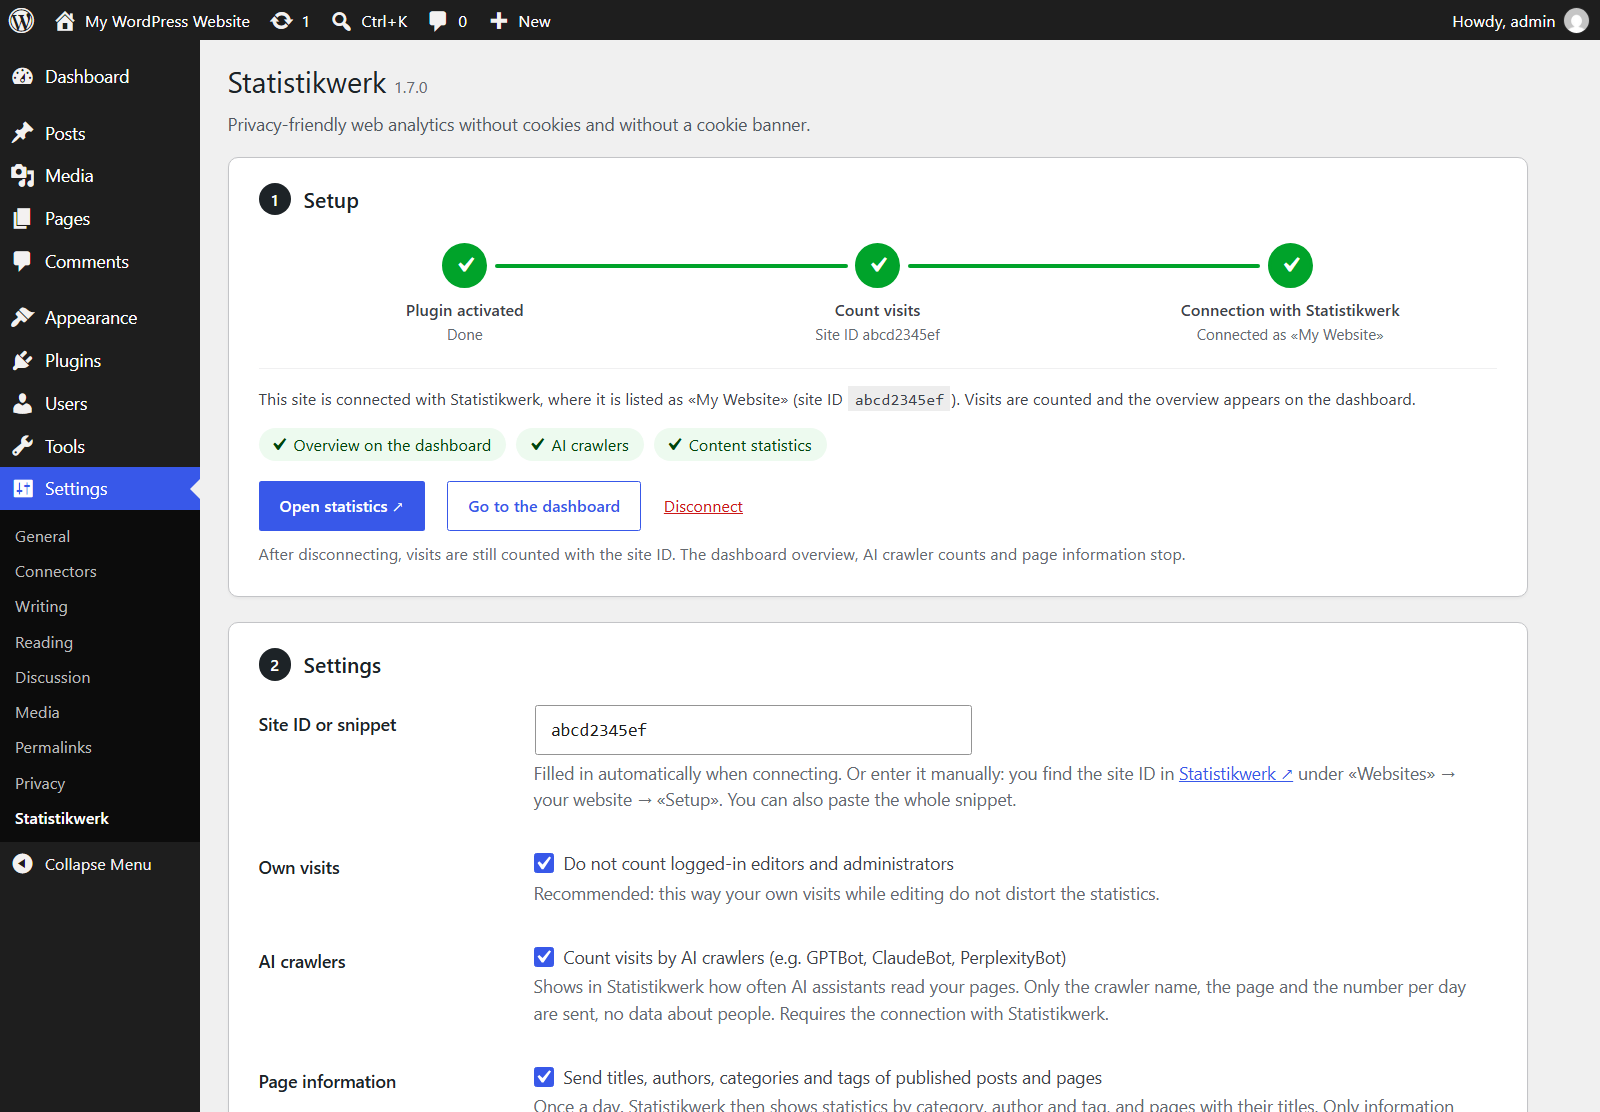Click Howdy, admin text

[x=1503, y=21]
